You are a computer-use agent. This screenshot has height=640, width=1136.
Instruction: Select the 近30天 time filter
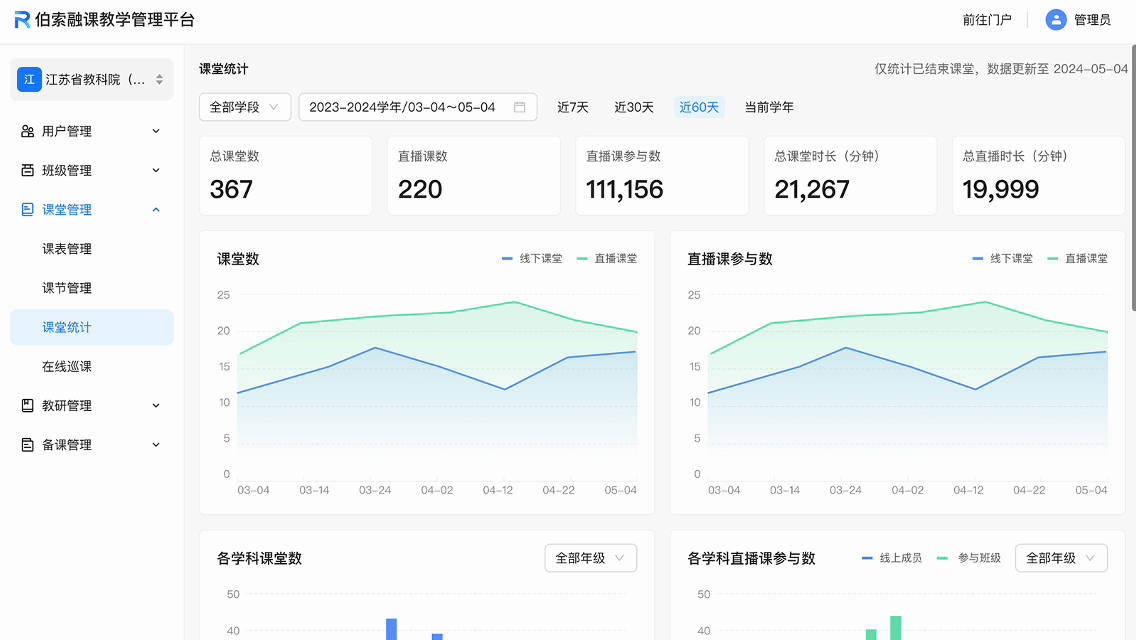(634, 107)
